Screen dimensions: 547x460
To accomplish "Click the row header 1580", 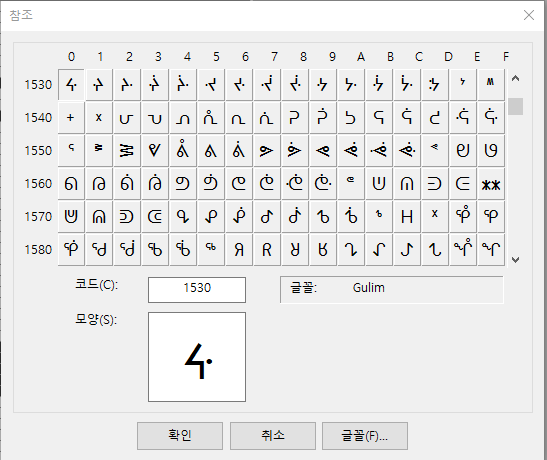I will (x=38, y=250).
